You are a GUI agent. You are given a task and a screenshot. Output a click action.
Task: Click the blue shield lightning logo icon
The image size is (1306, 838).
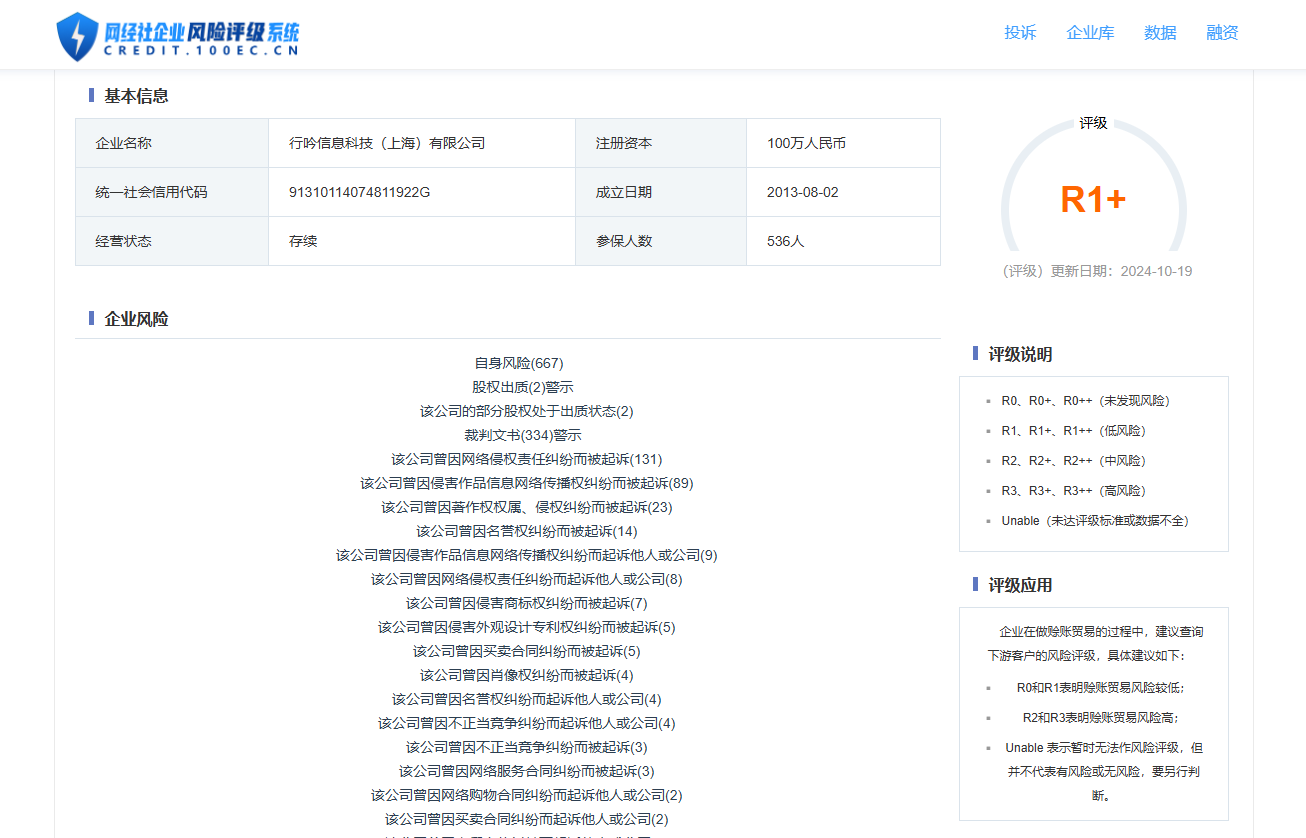click(x=78, y=37)
